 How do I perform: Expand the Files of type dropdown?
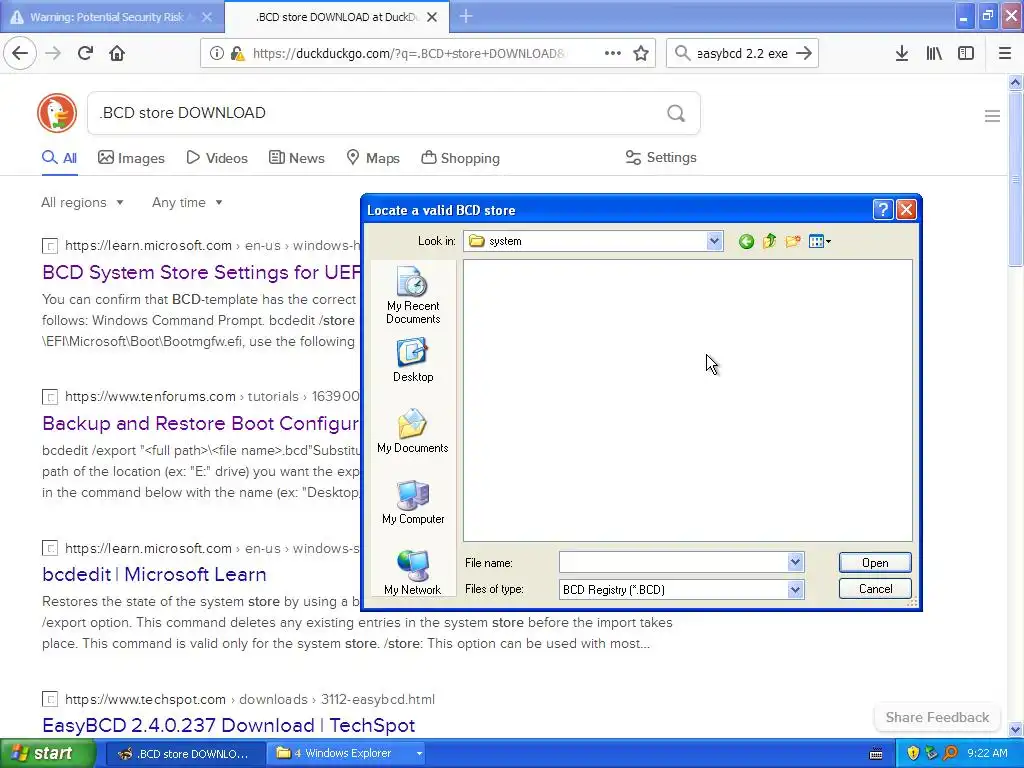tap(795, 590)
